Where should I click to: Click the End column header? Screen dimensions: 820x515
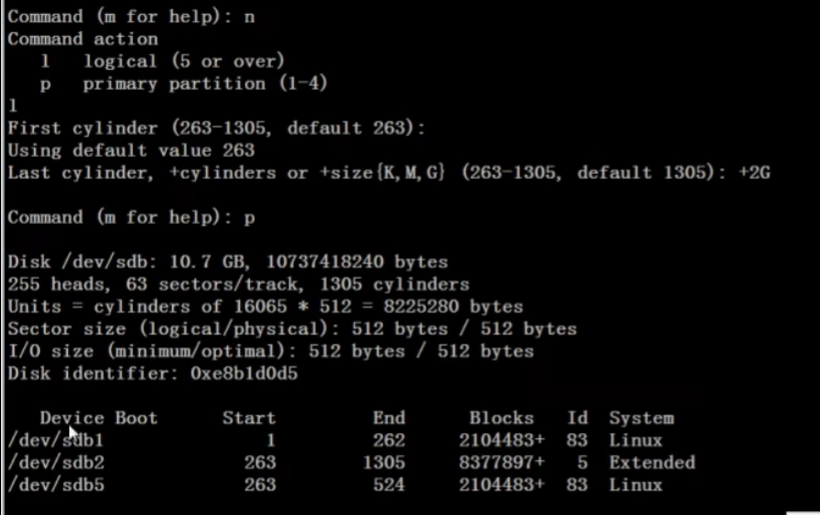click(x=389, y=418)
